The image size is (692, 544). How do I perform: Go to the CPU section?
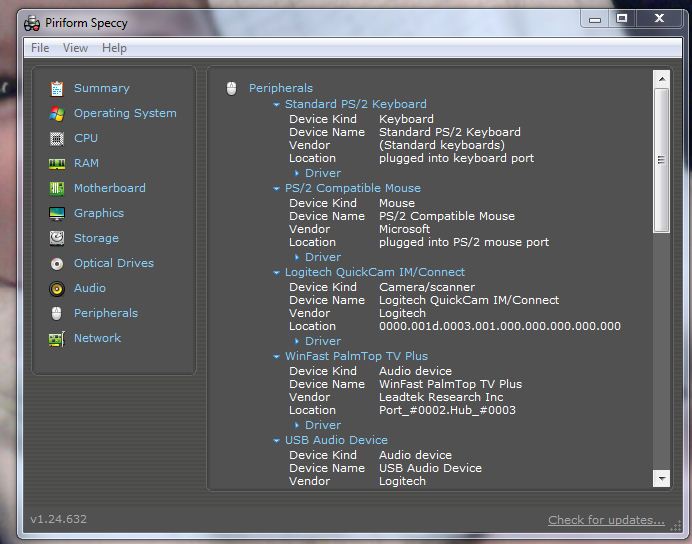pyautogui.click(x=86, y=138)
